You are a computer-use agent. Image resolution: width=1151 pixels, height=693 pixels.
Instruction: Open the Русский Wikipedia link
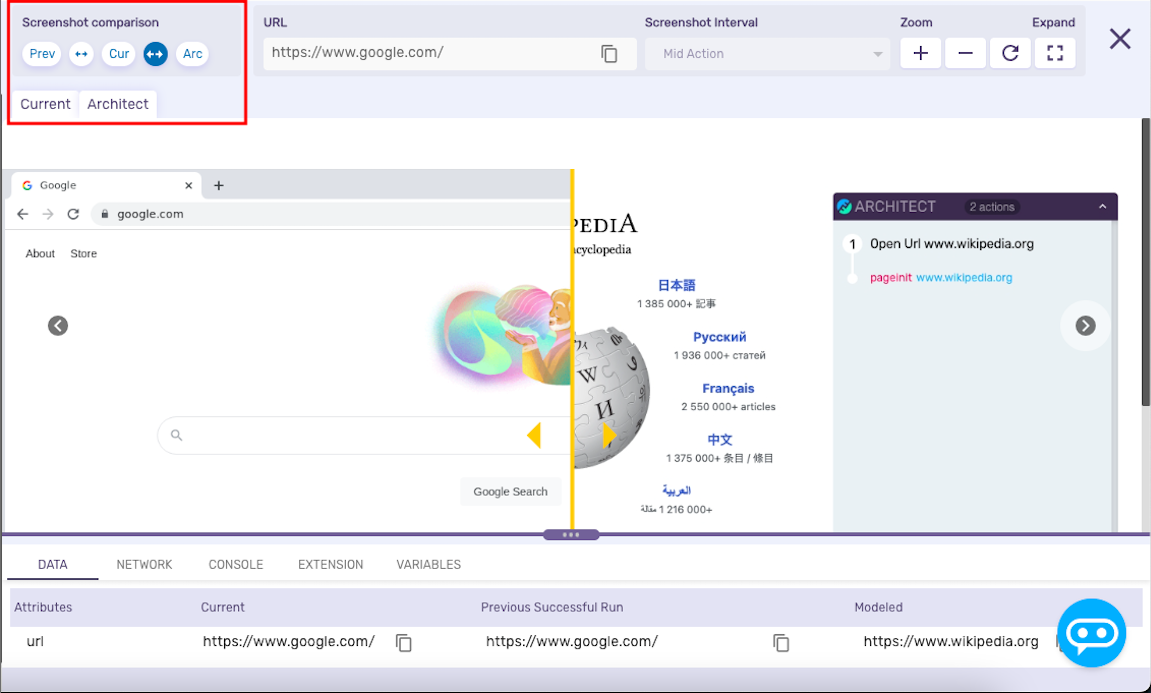pos(719,337)
